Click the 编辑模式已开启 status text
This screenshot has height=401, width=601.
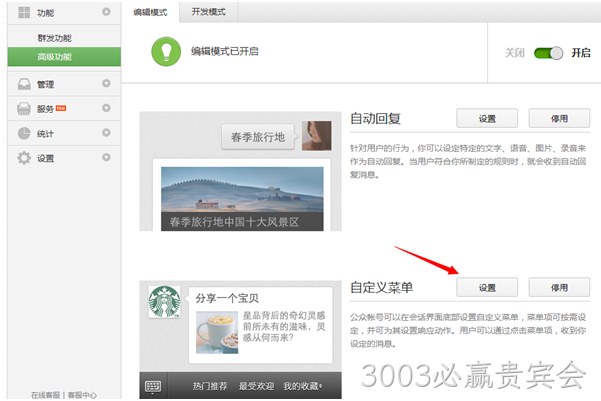tap(225, 51)
